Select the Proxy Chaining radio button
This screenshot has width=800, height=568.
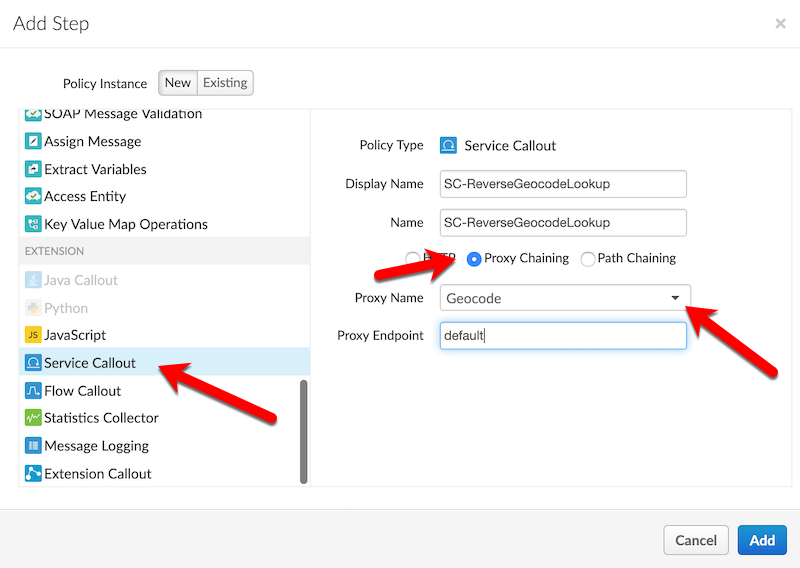point(474,259)
